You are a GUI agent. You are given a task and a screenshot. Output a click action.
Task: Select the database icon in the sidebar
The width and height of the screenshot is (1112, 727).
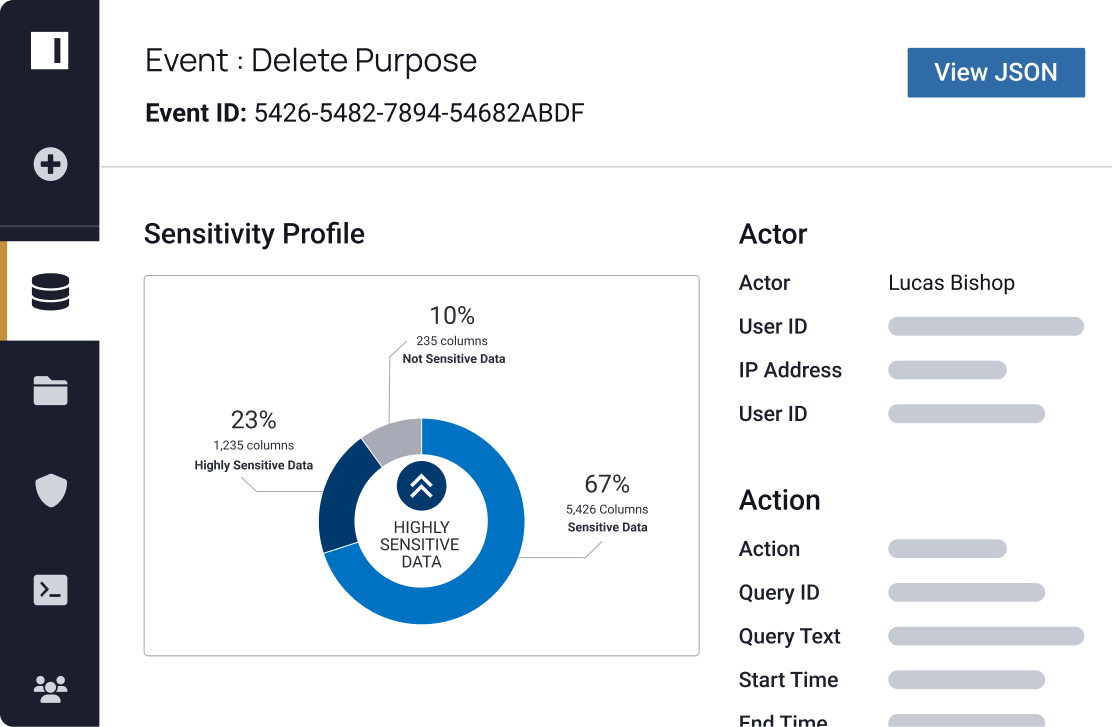pyautogui.click(x=49, y=291)
